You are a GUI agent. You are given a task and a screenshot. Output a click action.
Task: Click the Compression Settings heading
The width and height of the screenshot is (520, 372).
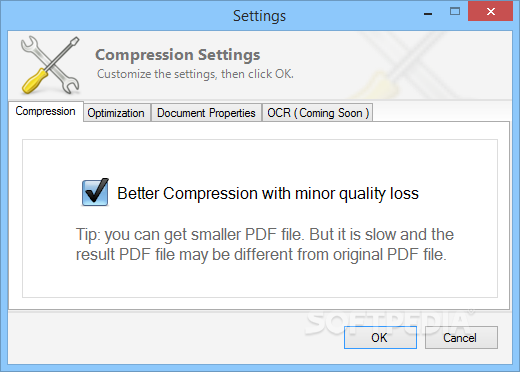[178, 55]
